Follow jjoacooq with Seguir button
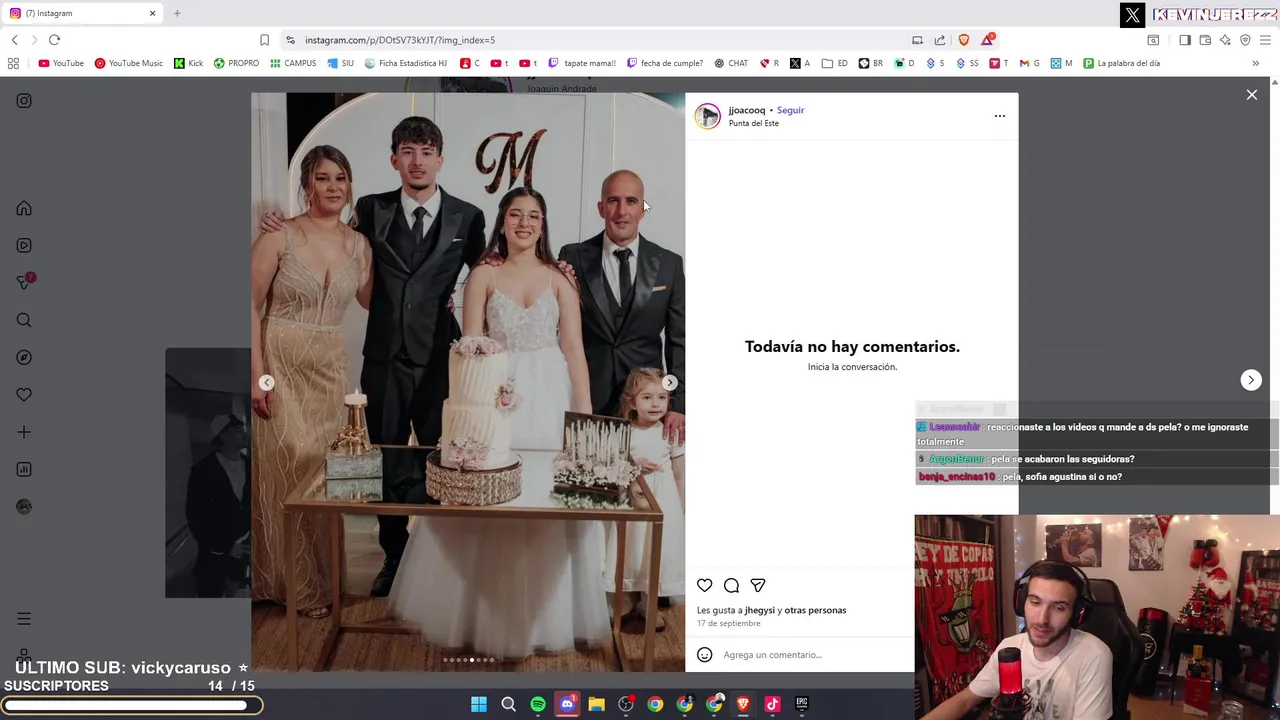The width and height of the screenshot is (1280, 720). click(x=790, y=110)
